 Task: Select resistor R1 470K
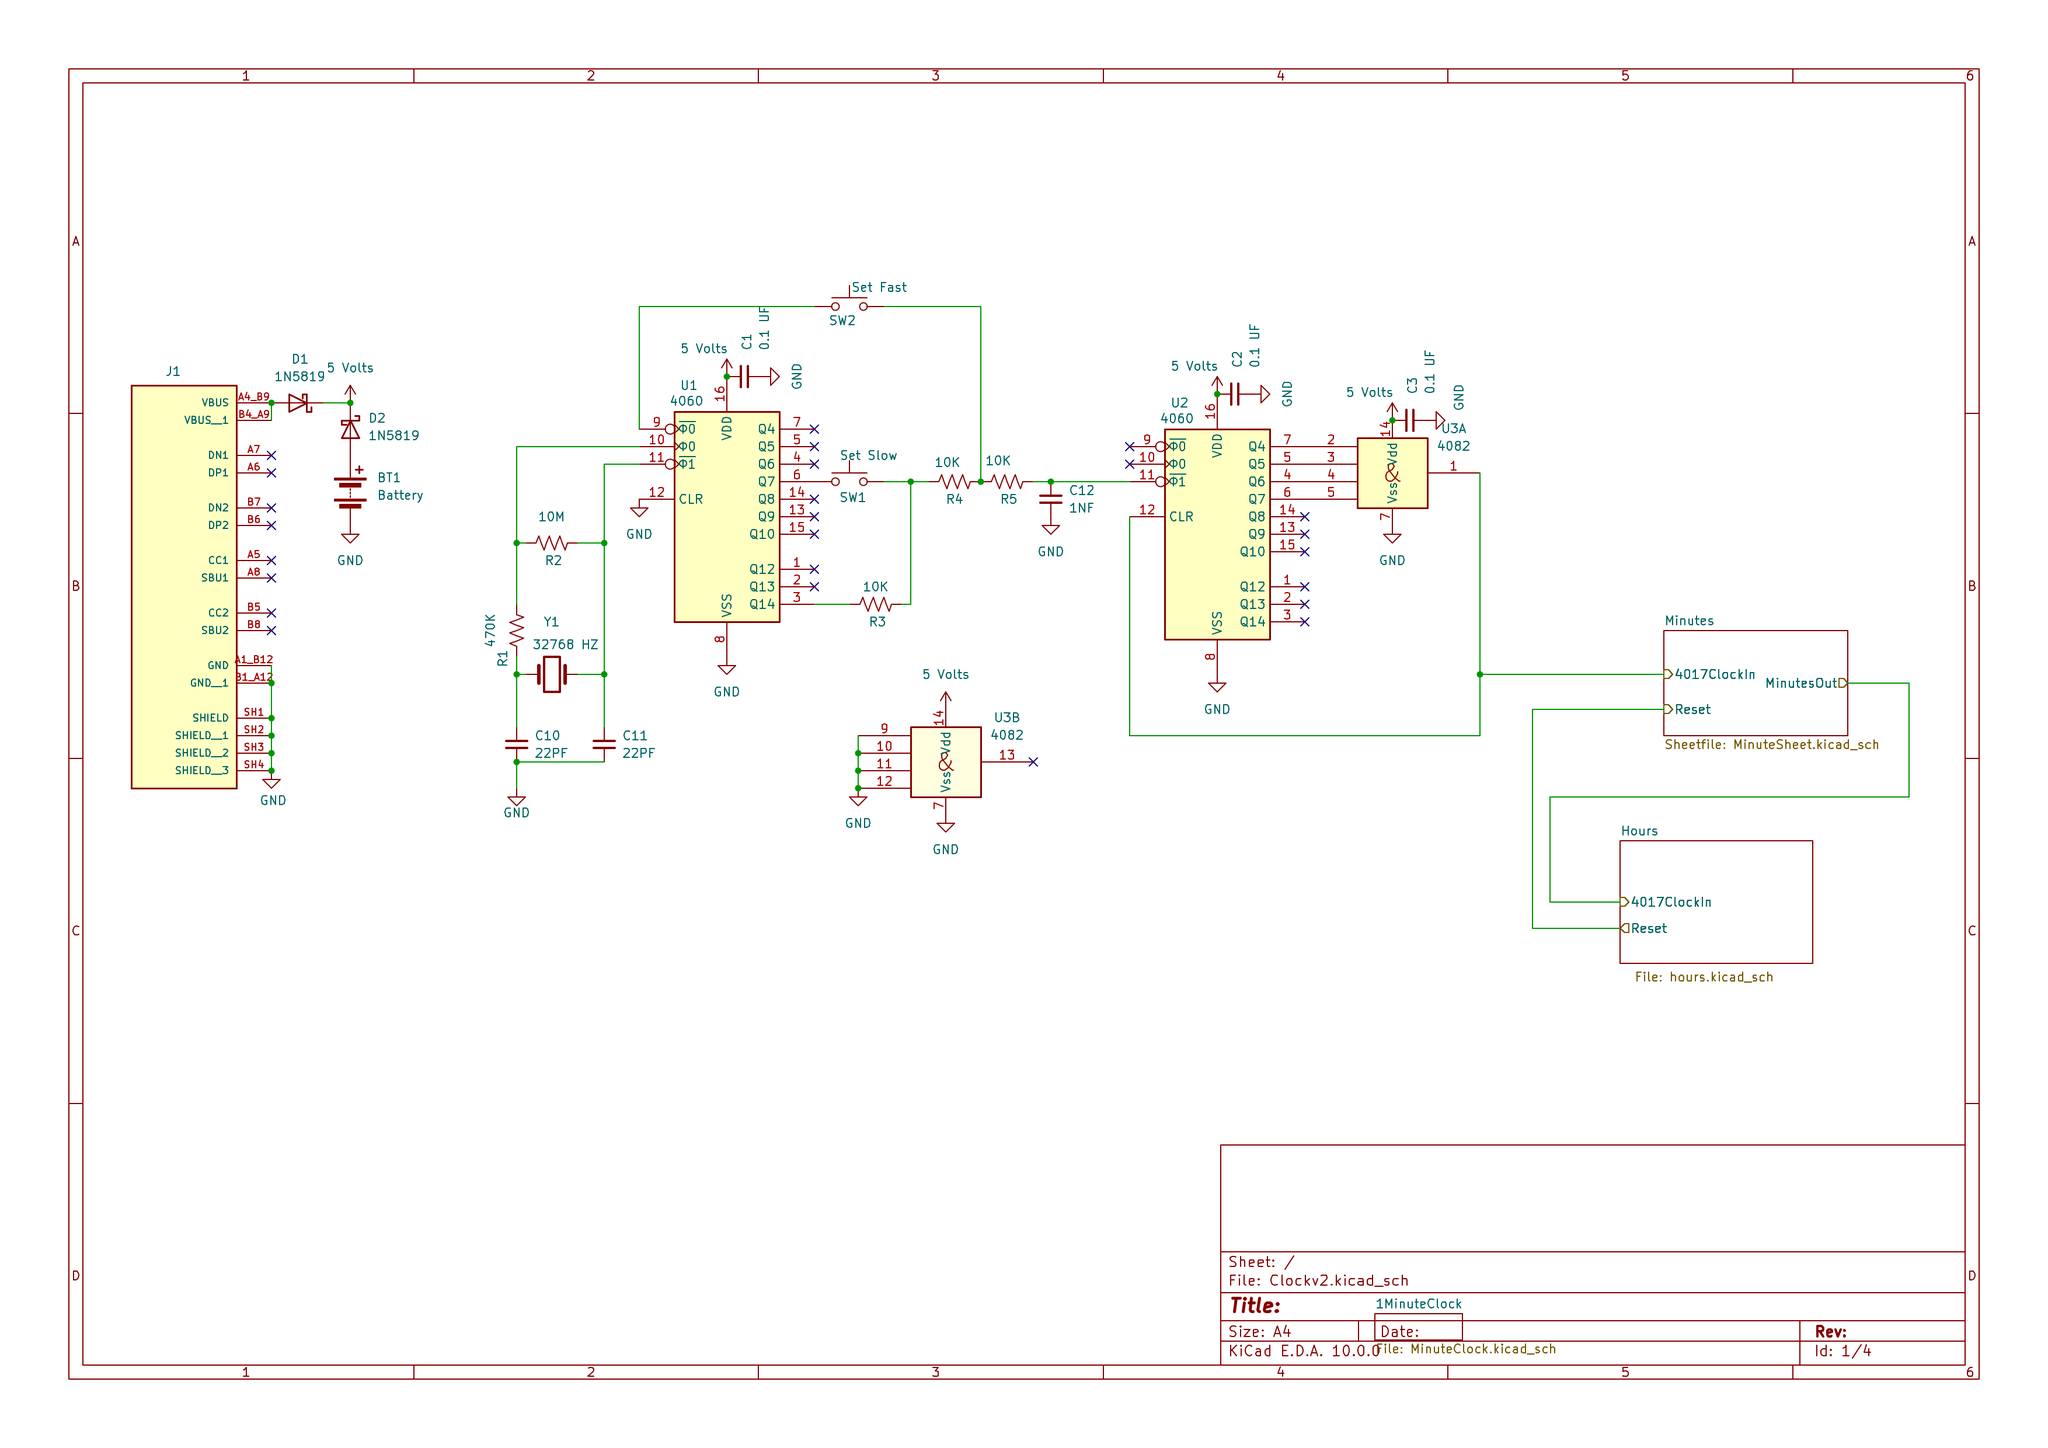[x=517, y=630]
